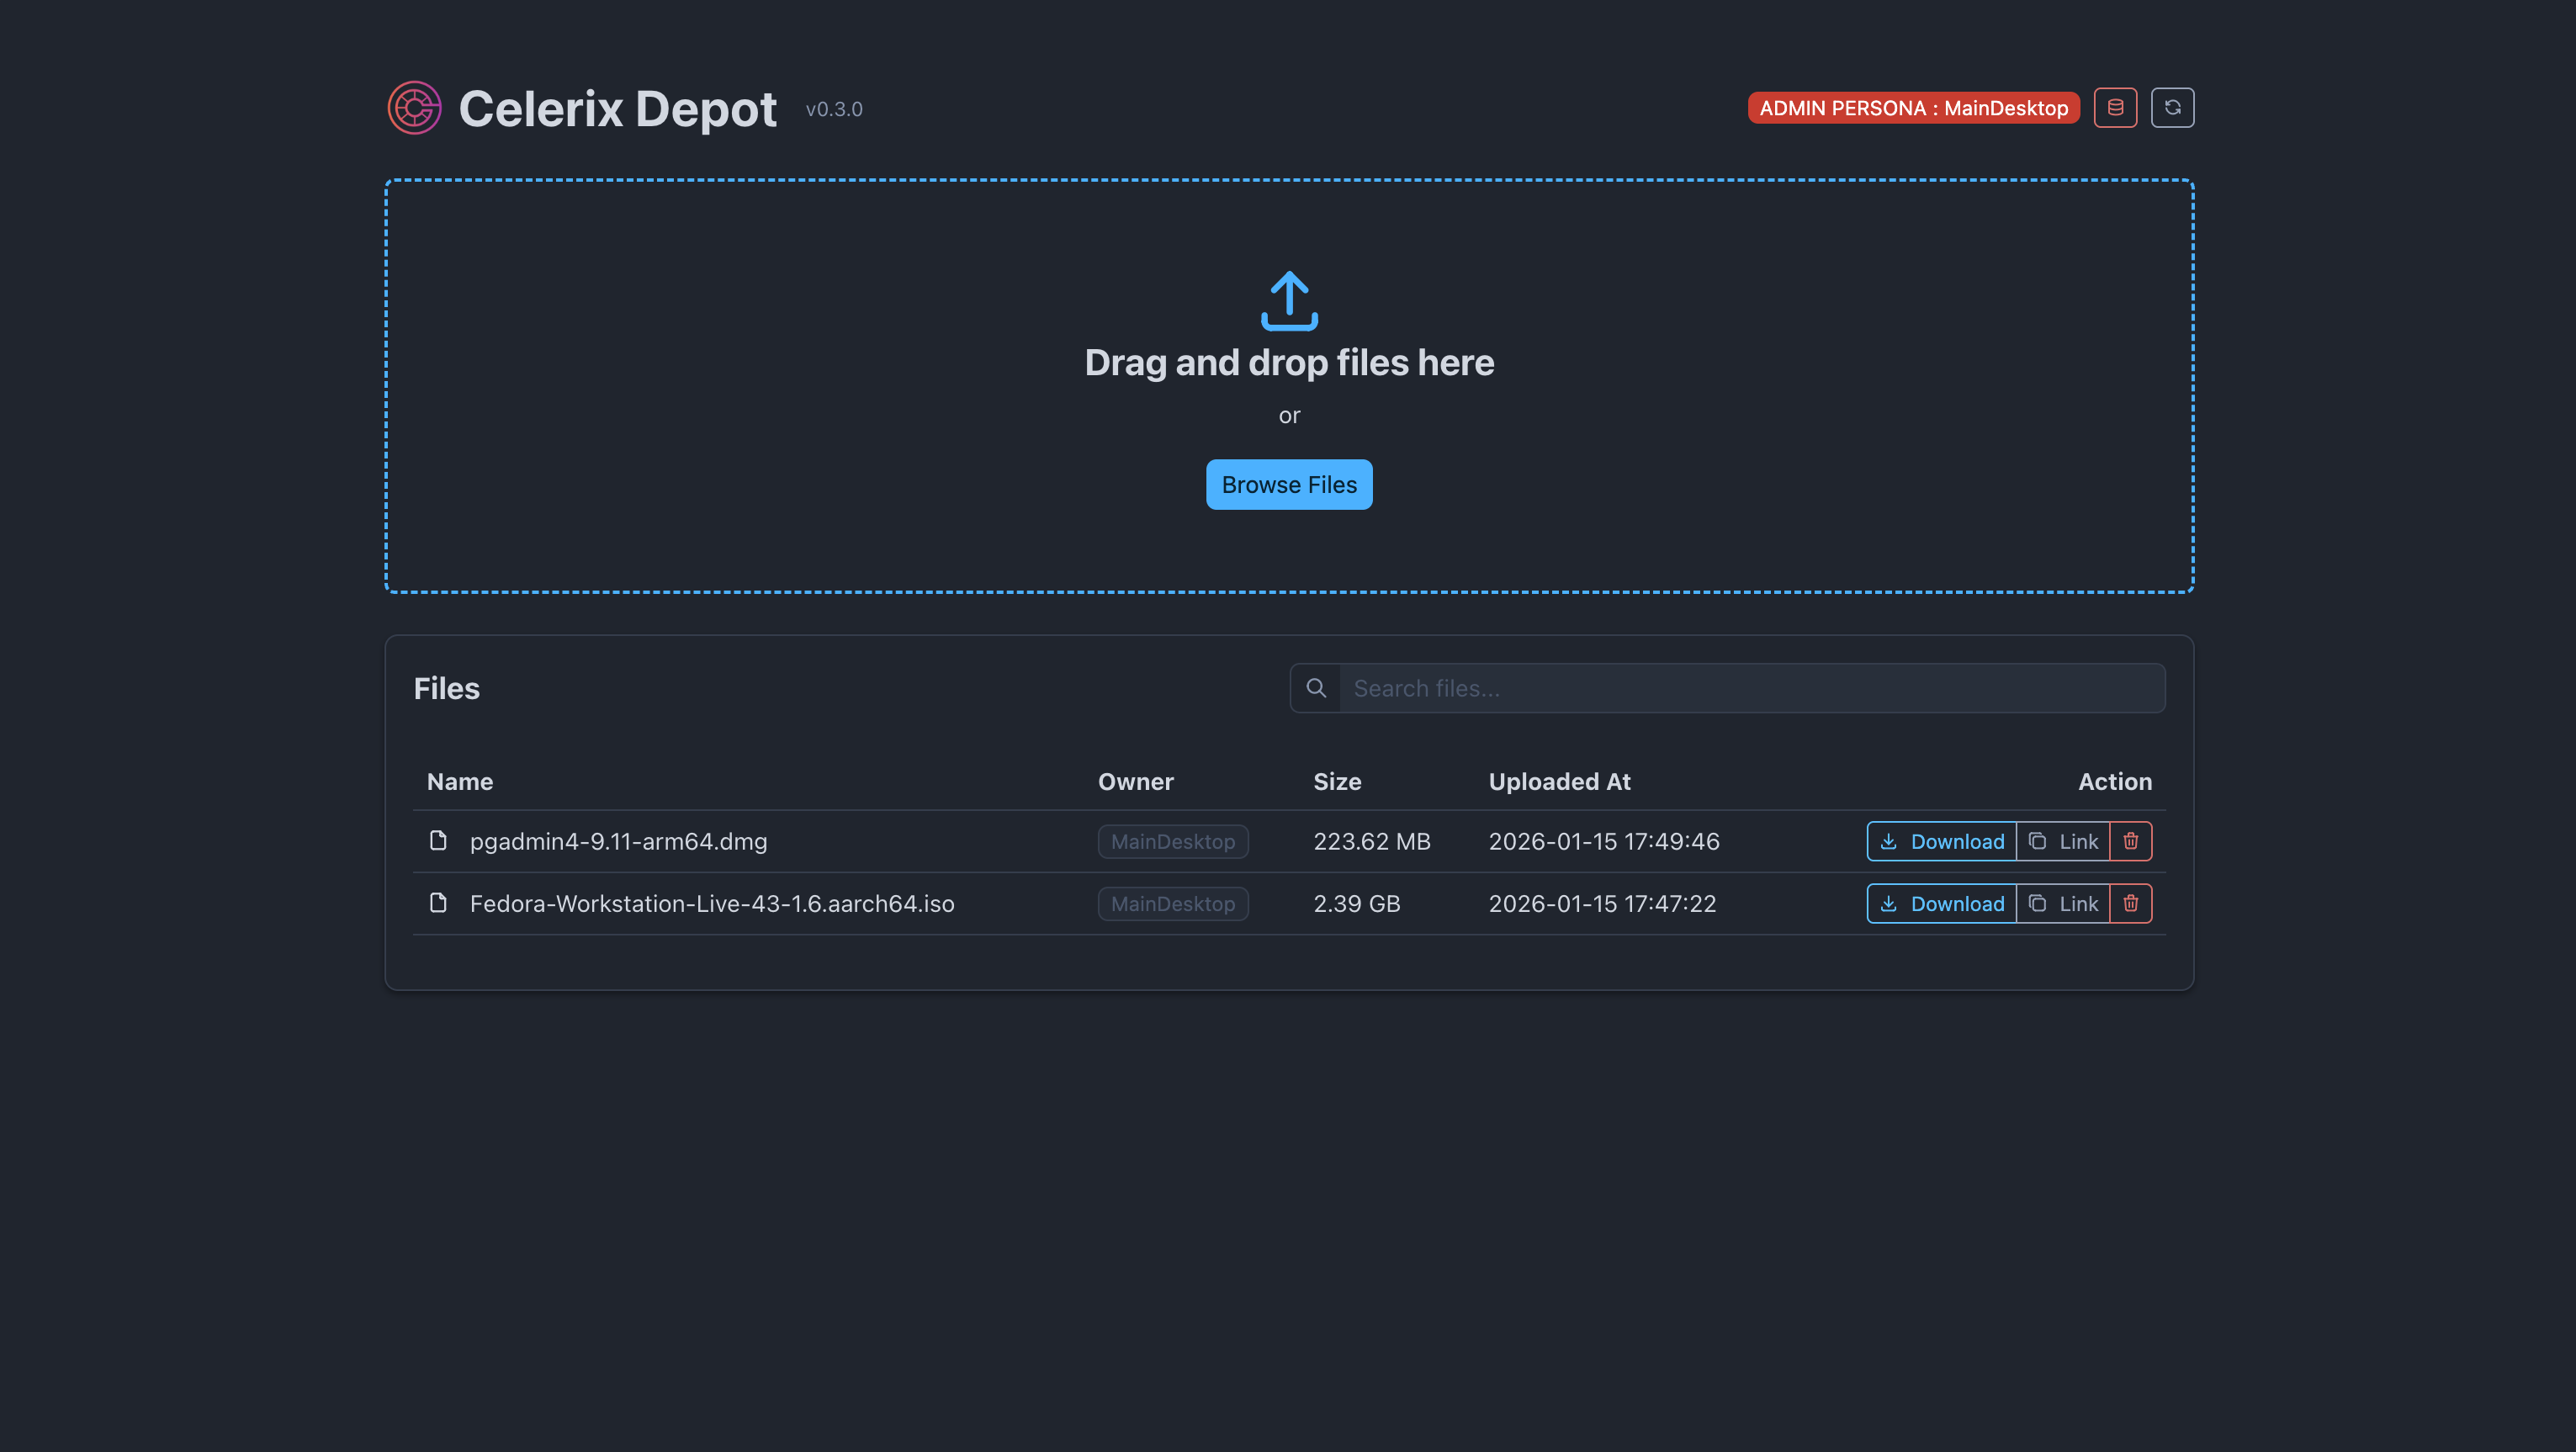Screen dimensions: 2576x1452
Task: Click the ADMIN PERSONA MainDesktop badge
Action: pos(1913,108)
